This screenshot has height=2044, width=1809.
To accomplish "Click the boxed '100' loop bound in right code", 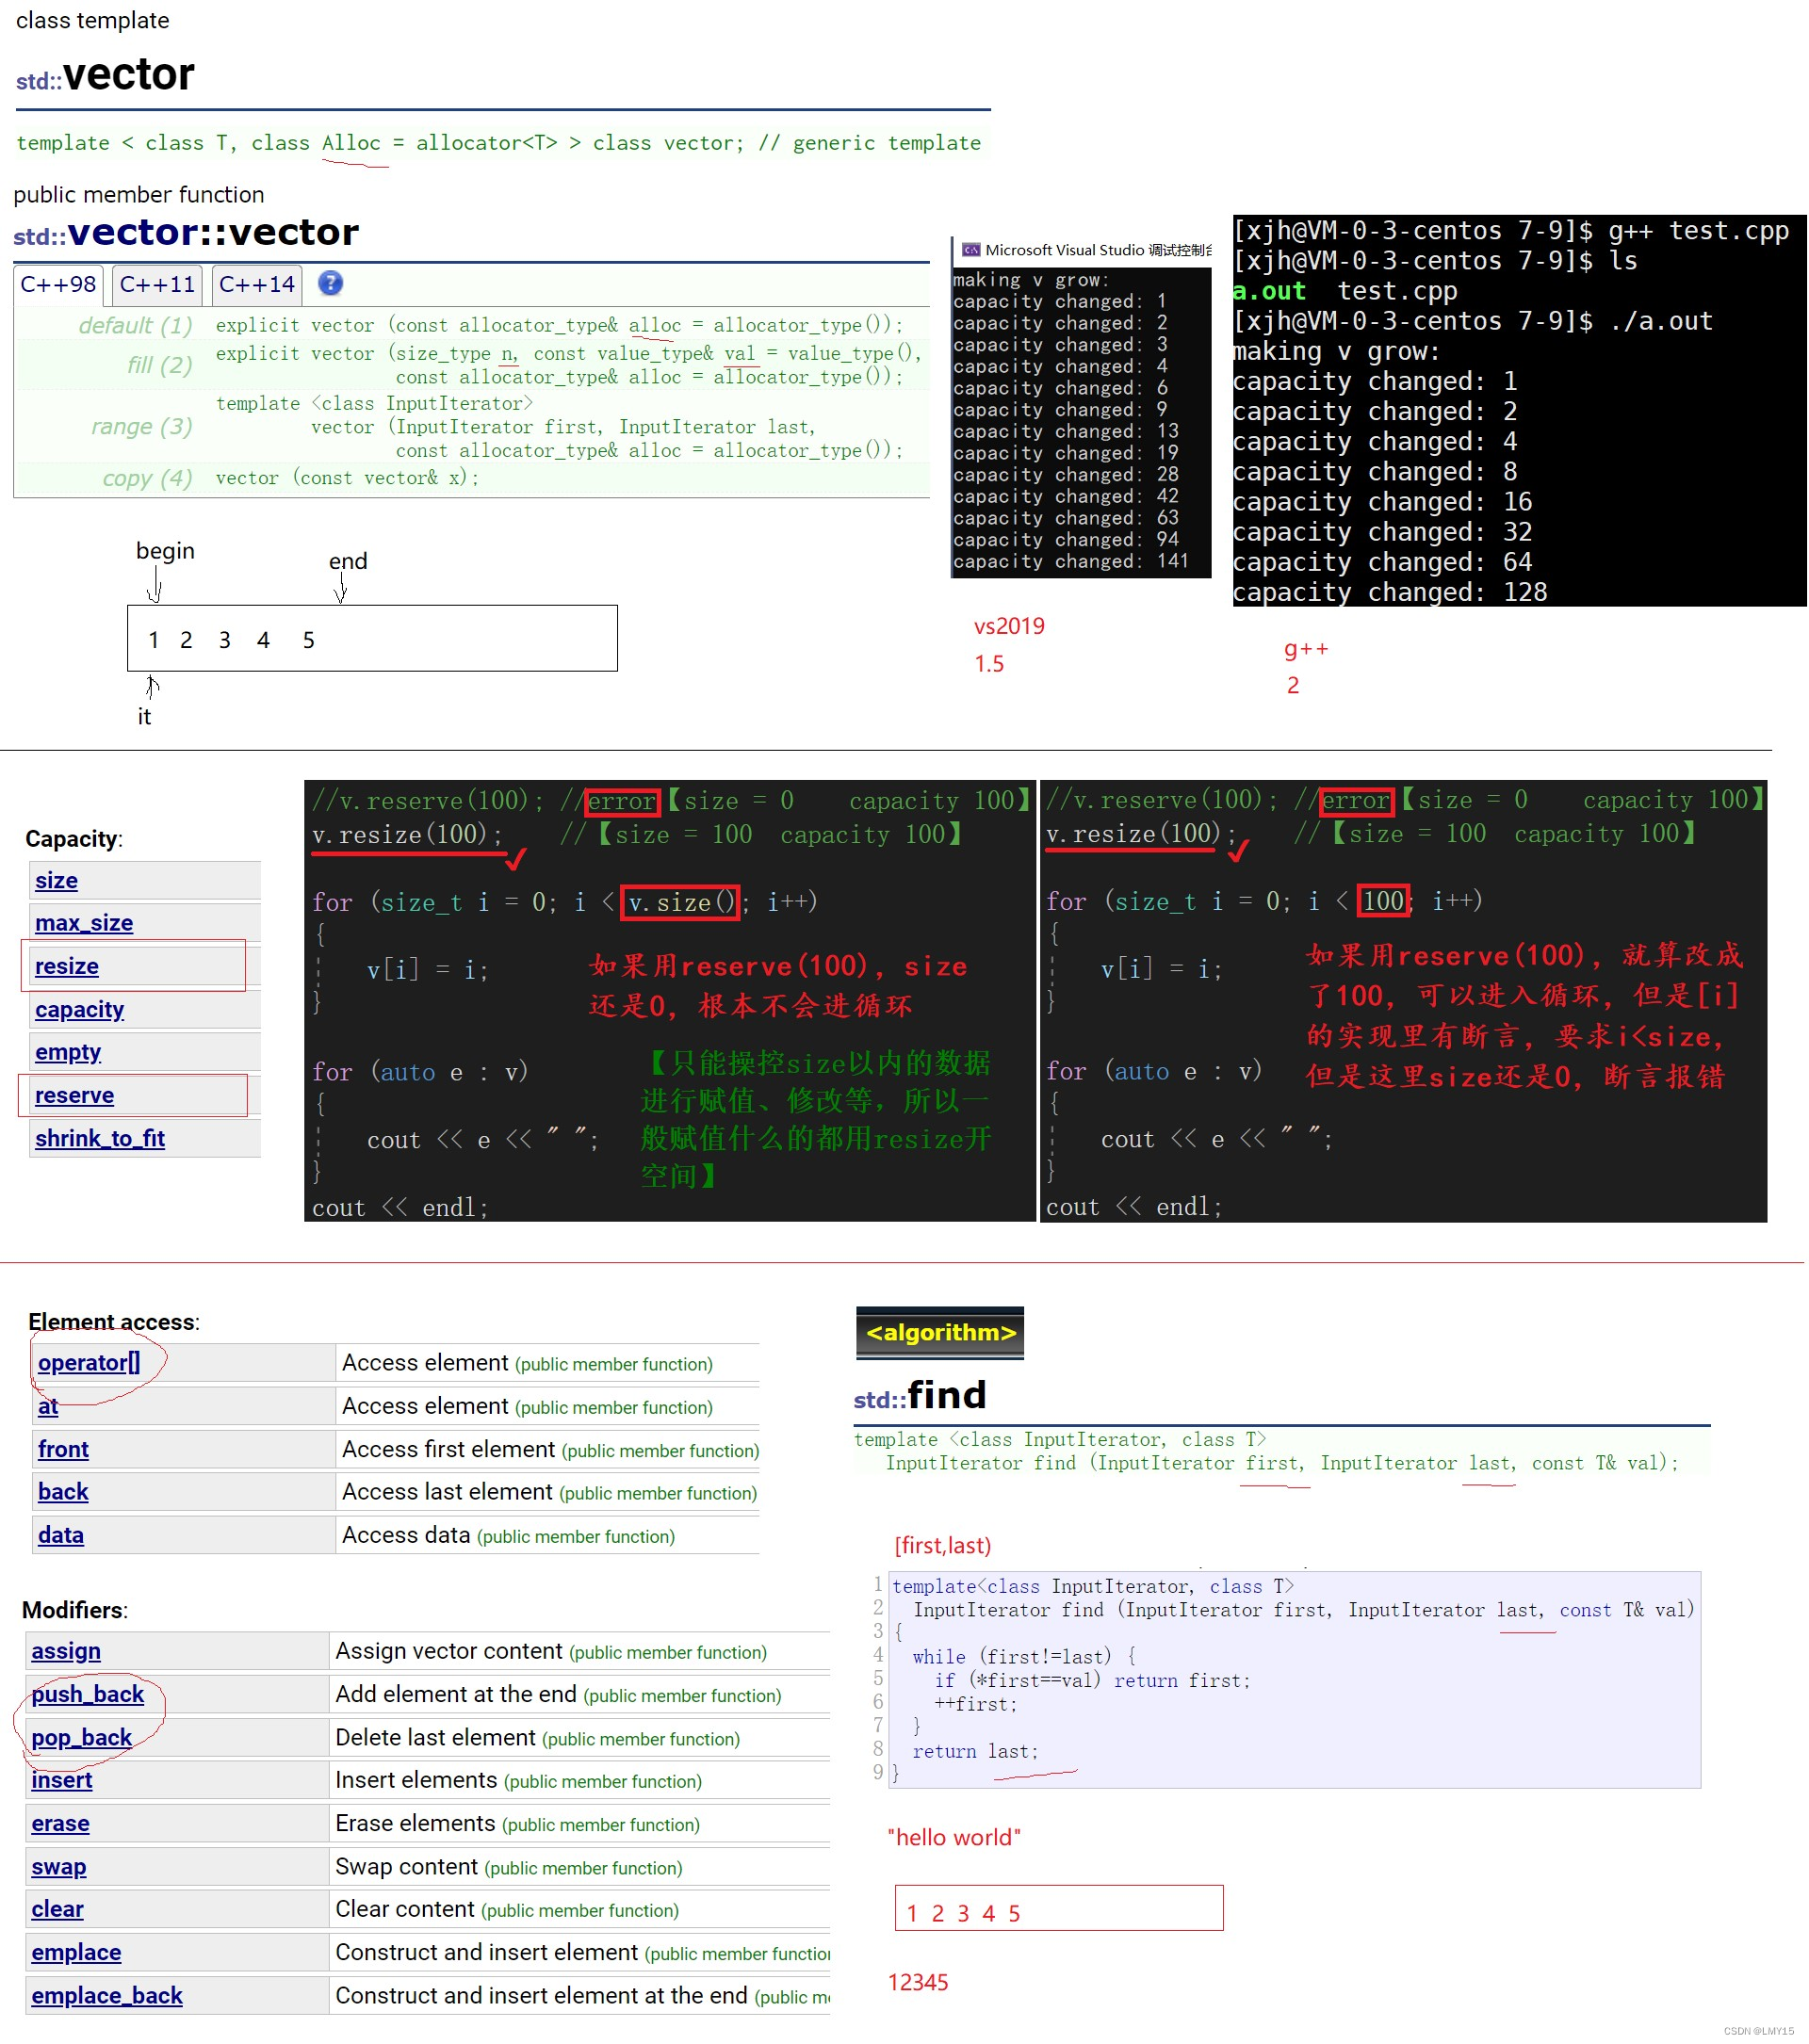I will point(1383,901).
